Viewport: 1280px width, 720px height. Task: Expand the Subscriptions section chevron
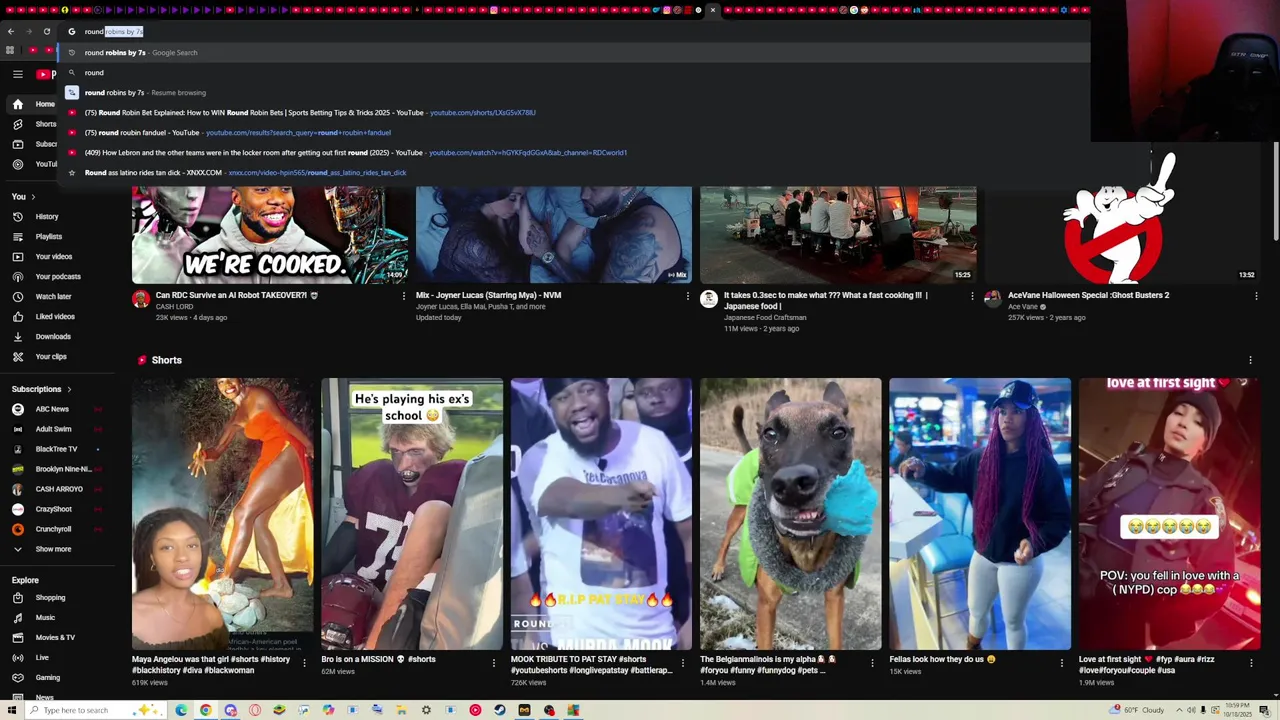(x=69, y=389)
